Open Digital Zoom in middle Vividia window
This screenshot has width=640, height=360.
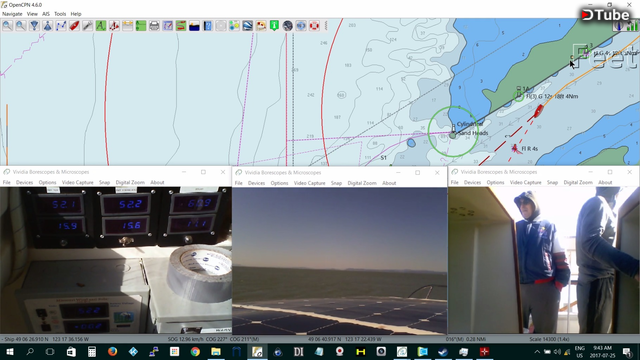[x=362, y=183]
